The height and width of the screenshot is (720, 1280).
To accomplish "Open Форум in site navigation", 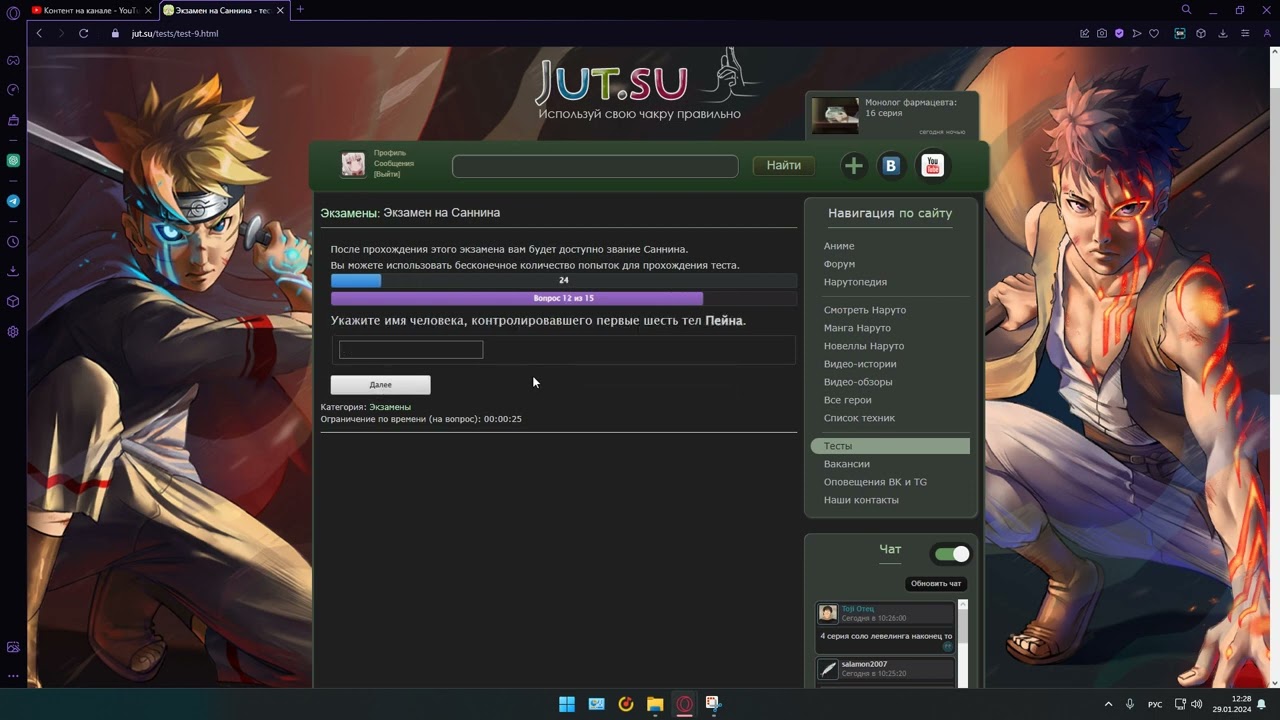I will (x=839, y=264).
